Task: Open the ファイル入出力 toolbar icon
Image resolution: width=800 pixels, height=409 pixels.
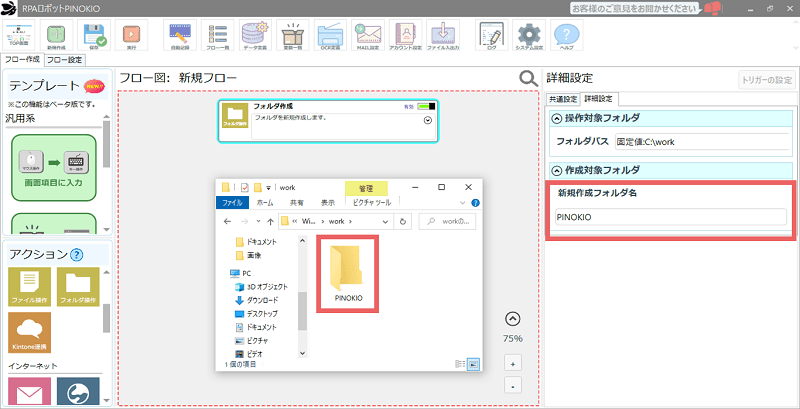Action: (443, 35)
